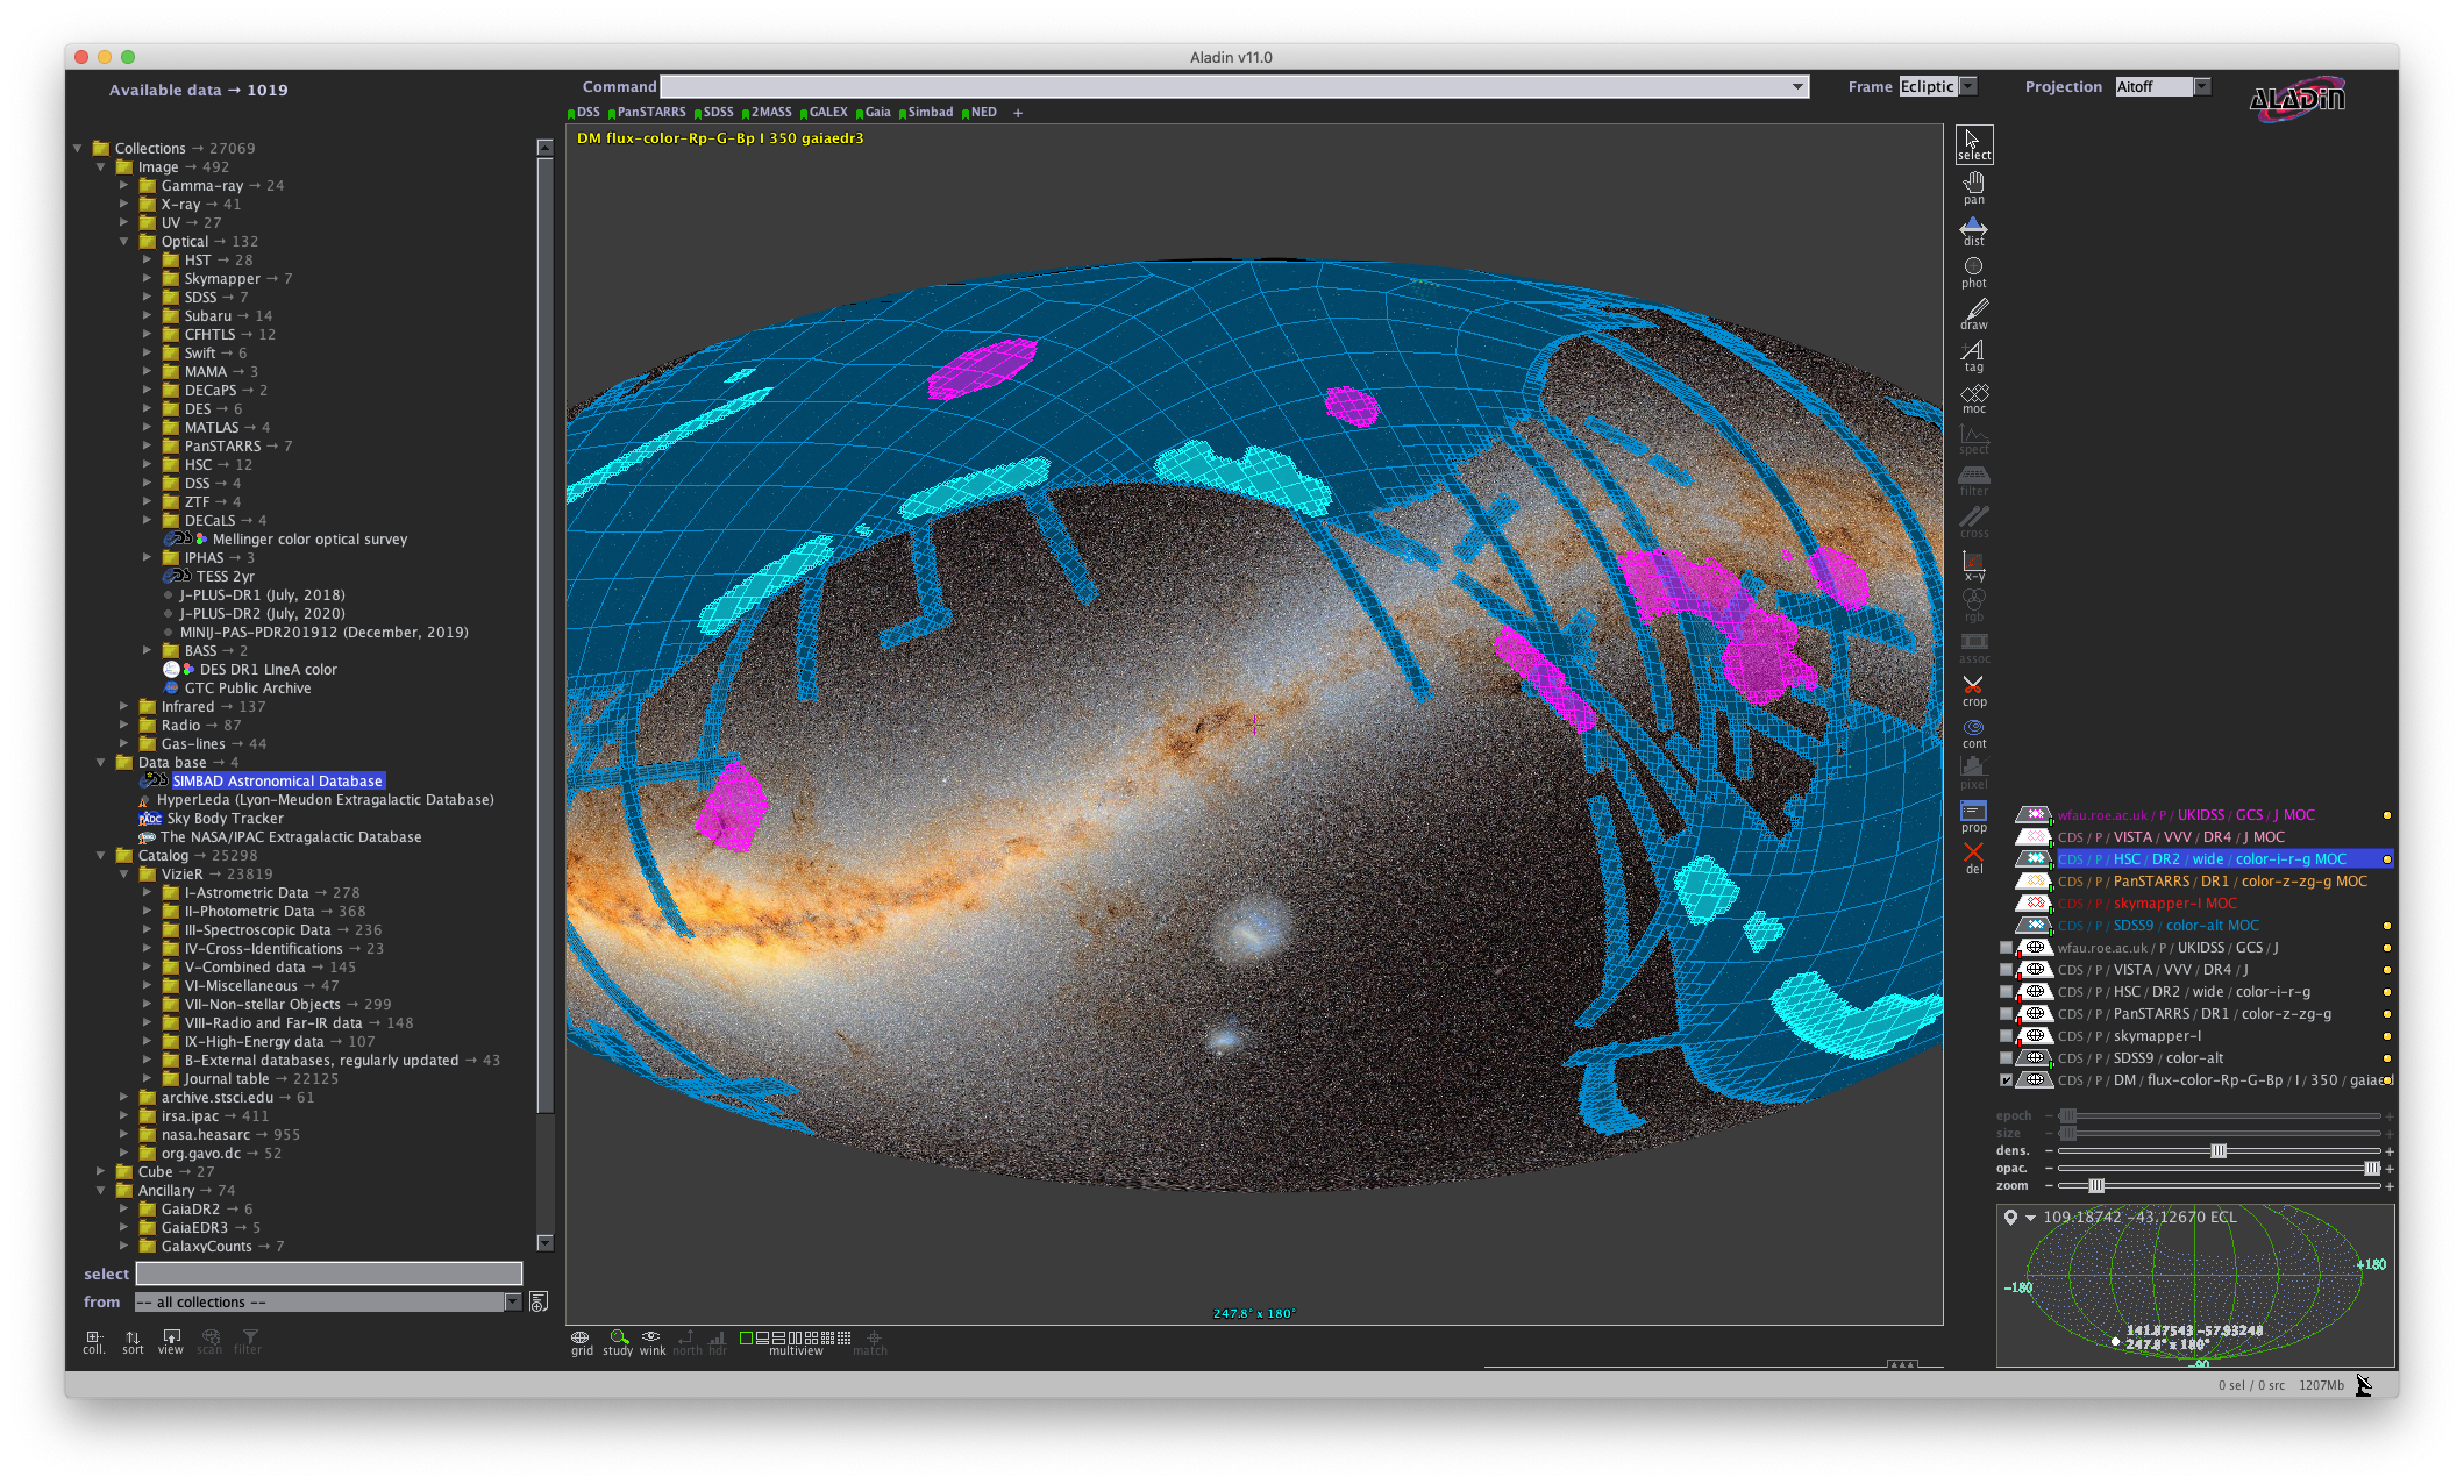Click the view icon below data tree

click(x=171, y=1341)
